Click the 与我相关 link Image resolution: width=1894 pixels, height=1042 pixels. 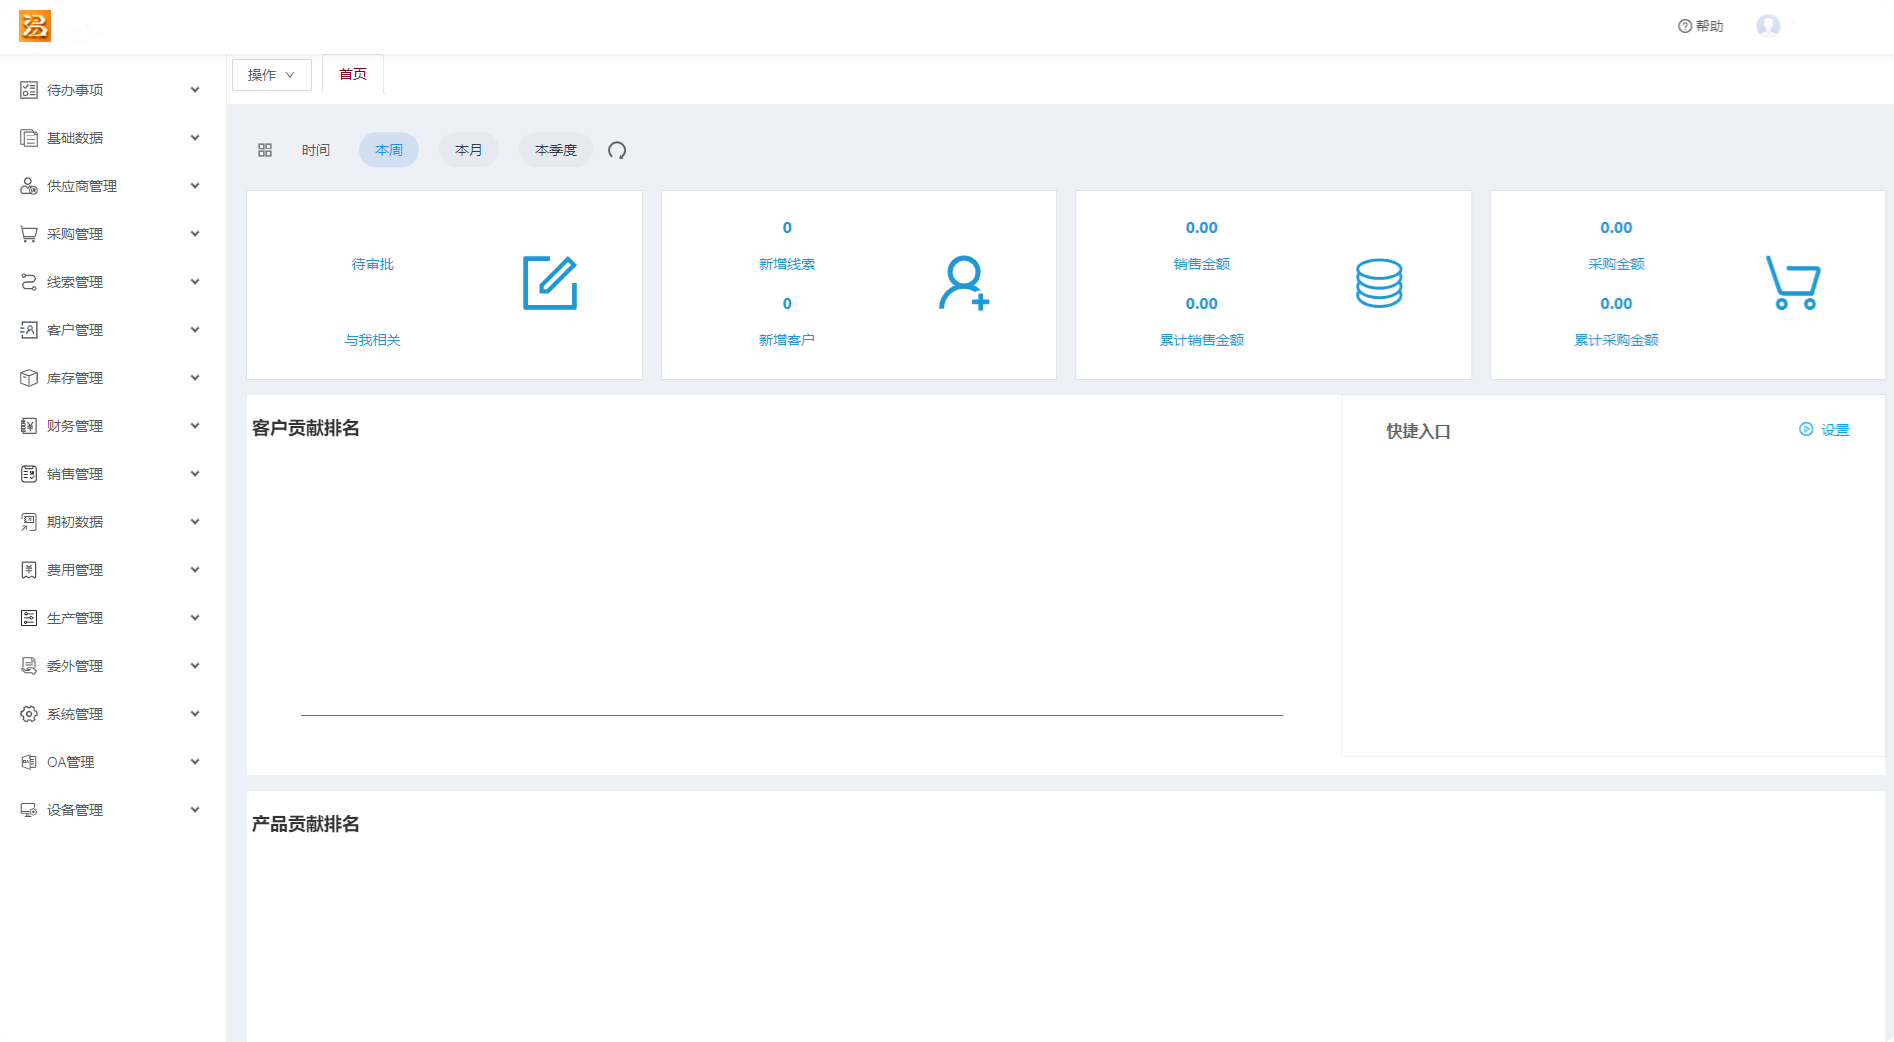coord(373,340)
